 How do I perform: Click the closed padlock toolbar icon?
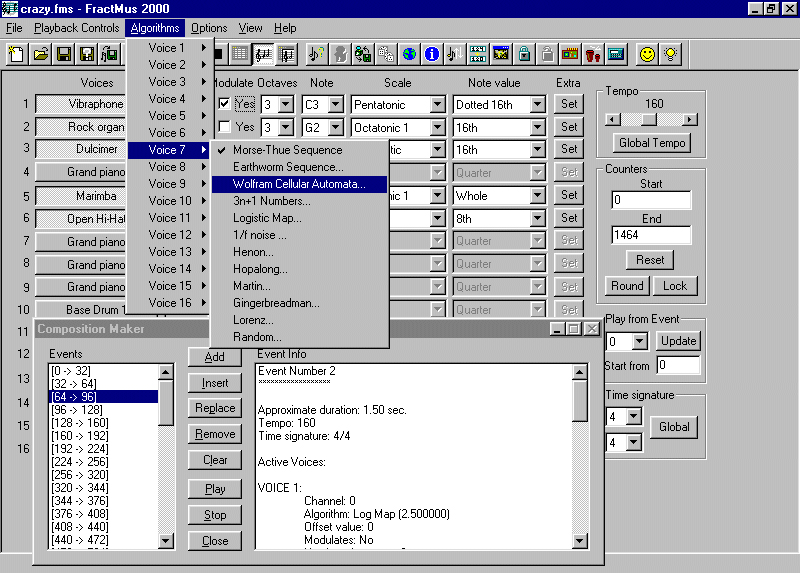[x=524, y=53]
